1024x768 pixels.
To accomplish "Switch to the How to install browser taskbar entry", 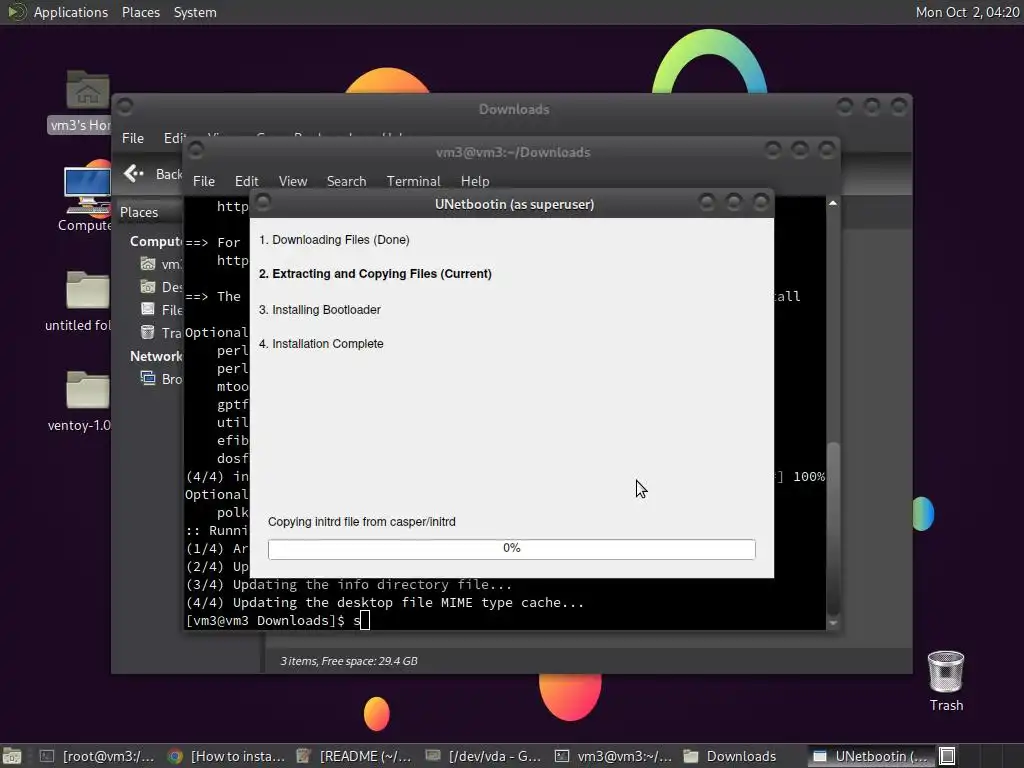I will pos(226,756).
